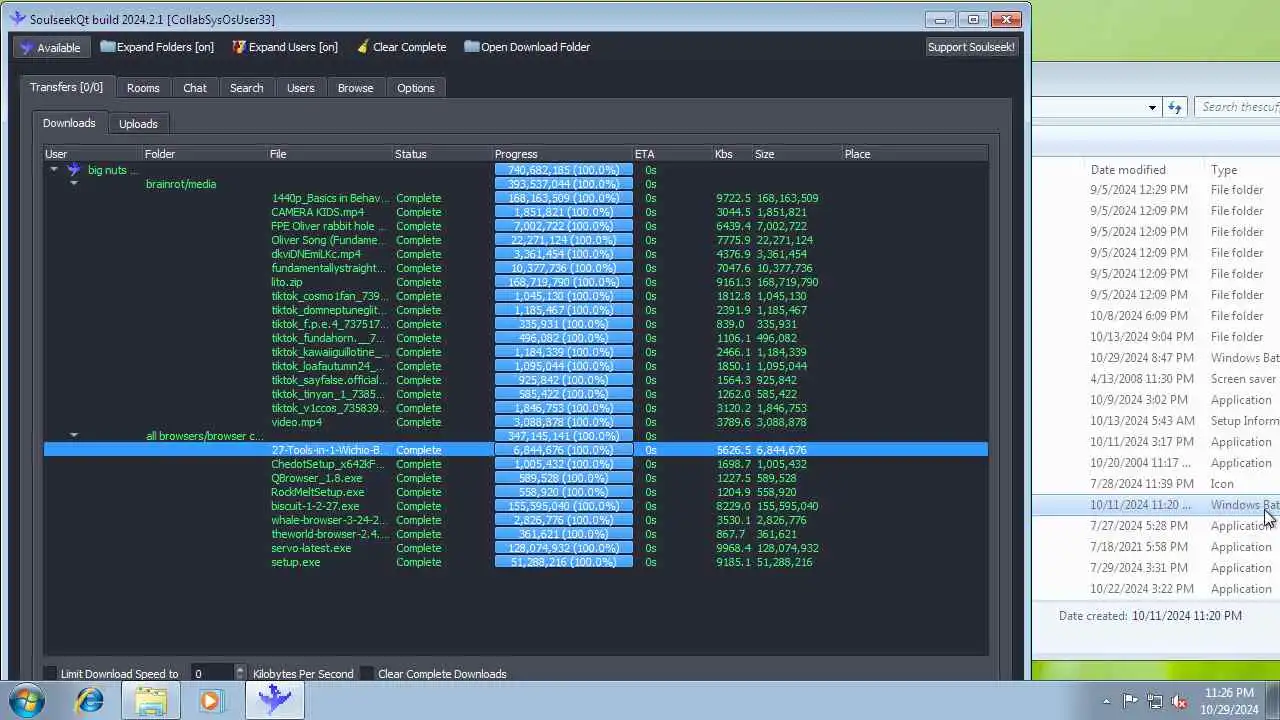Viewport: 1280px width, 720px height.
Task: Select the Explorer row dated 4/13/2008 11:30 PM
Action: [x=1157, y=379]
